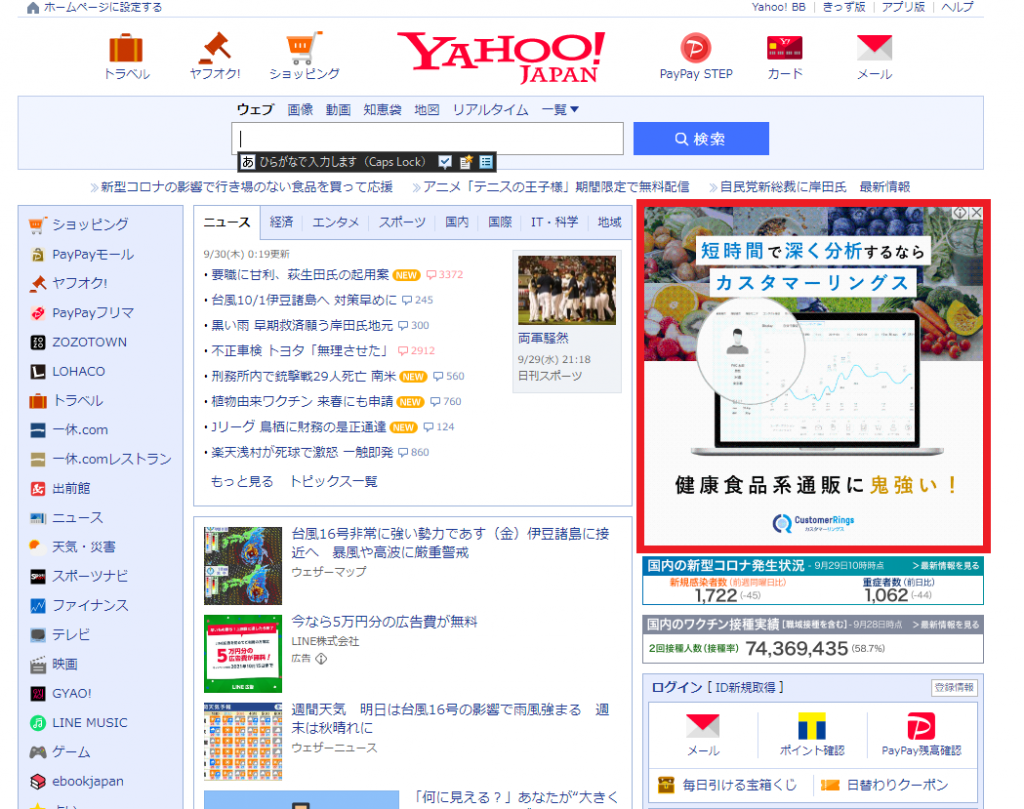Open the 自民党新総裁に岸田氏 最新情報 link

click(x=815, y=187)
